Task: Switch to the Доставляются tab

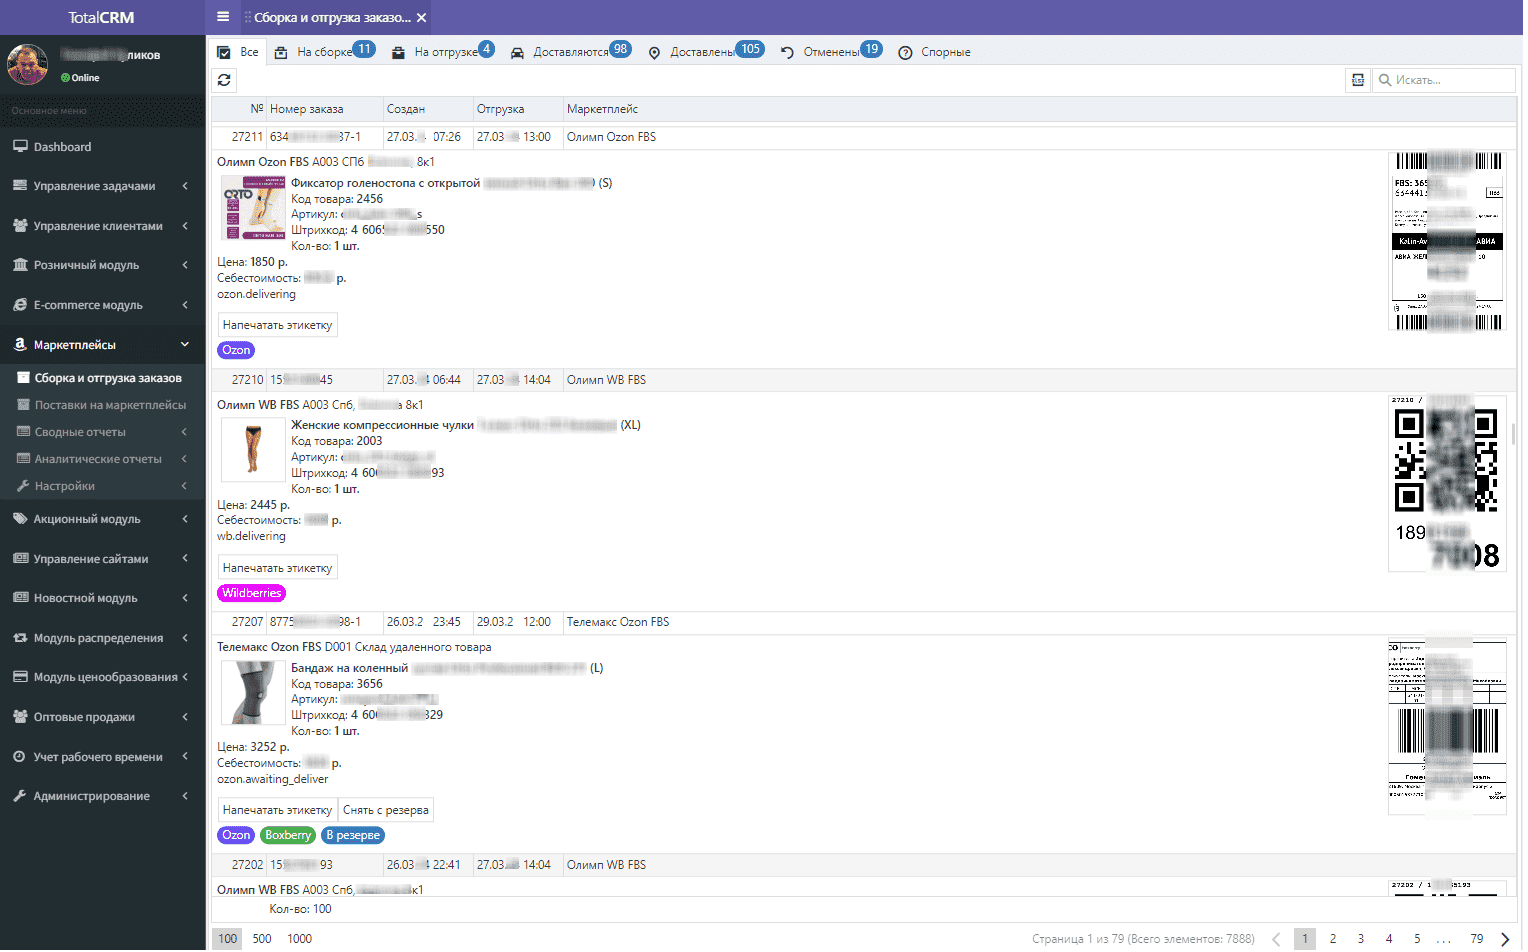Action: (x=570, y=52)
